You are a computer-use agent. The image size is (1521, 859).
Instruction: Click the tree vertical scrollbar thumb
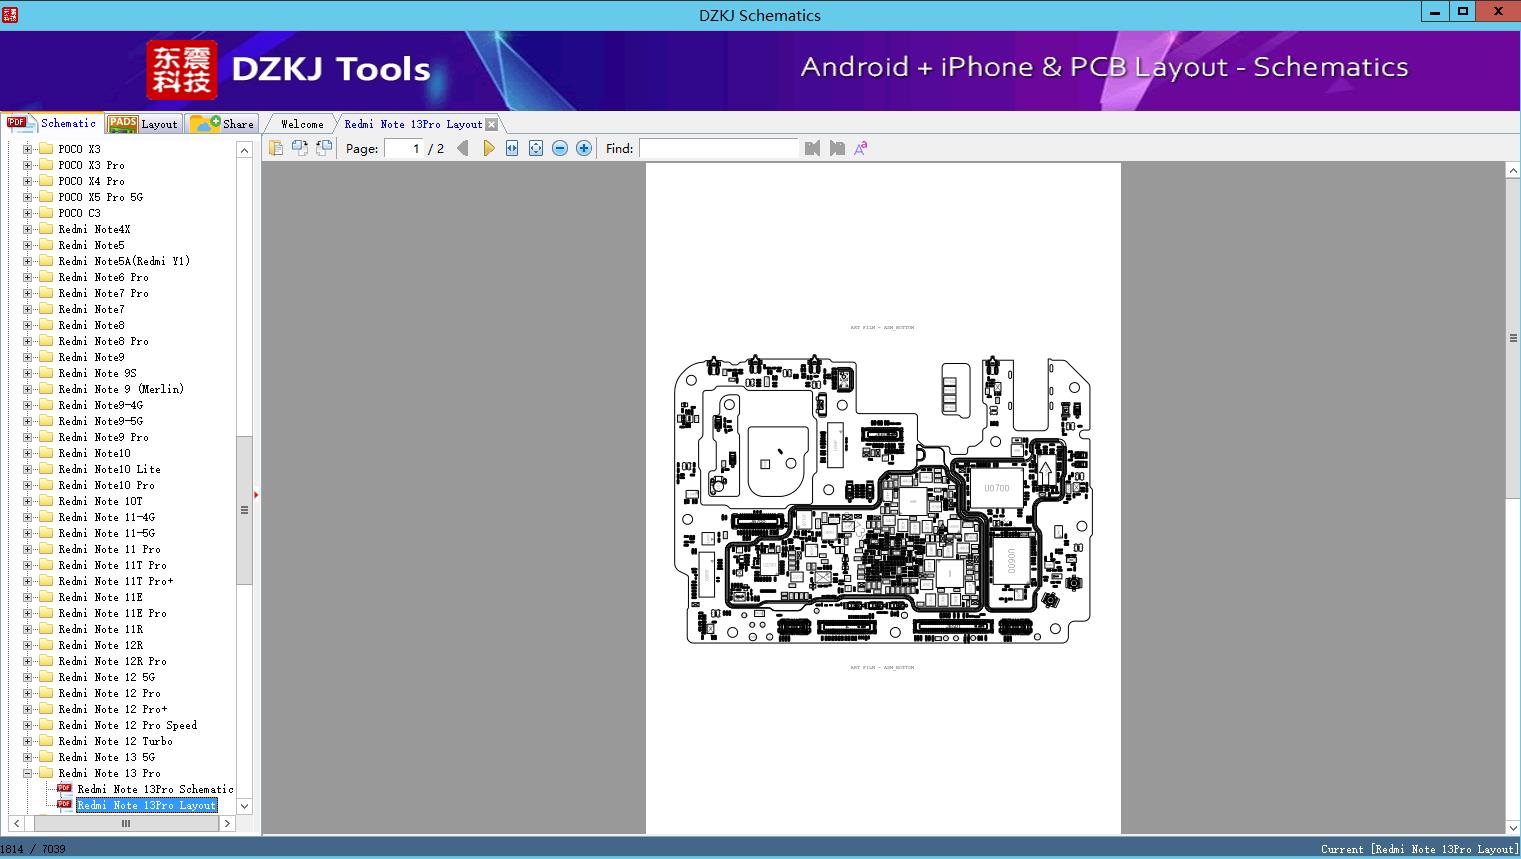[244, 510]
